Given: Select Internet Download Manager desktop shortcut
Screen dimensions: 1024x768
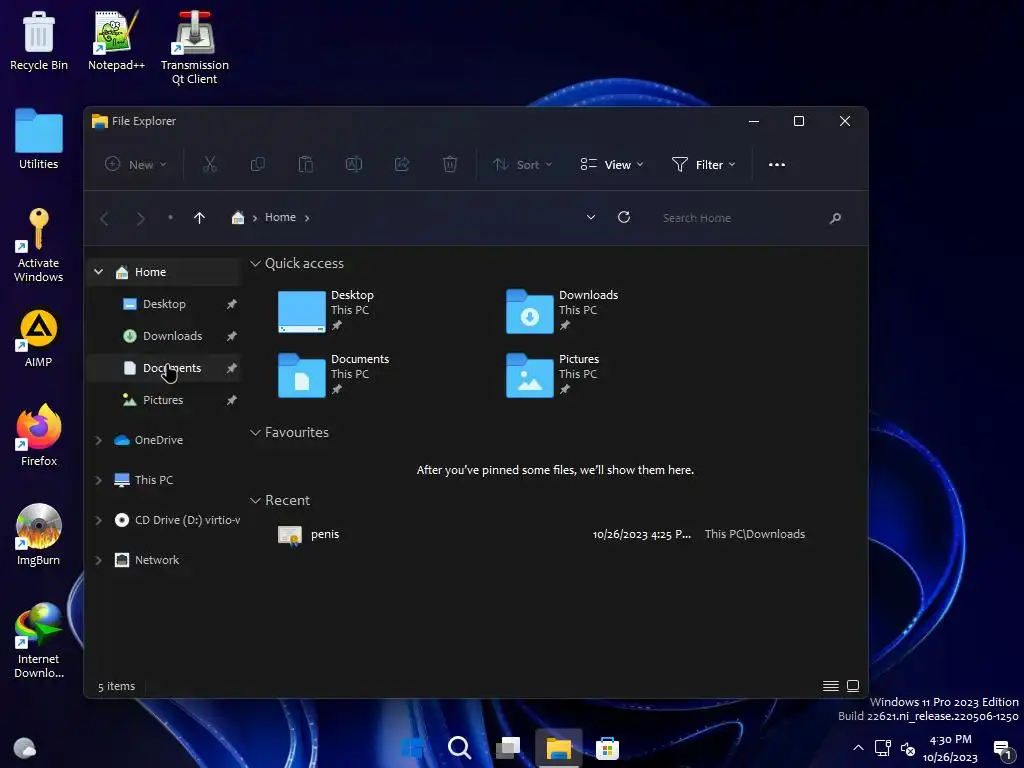Looking at the screenshot, I should click(39, 641).
